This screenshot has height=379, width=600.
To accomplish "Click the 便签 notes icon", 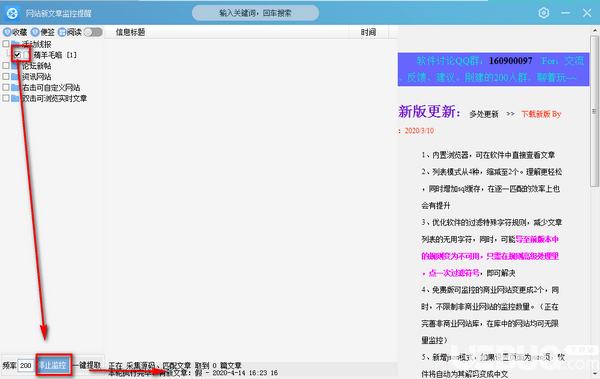I will point(35,32).
